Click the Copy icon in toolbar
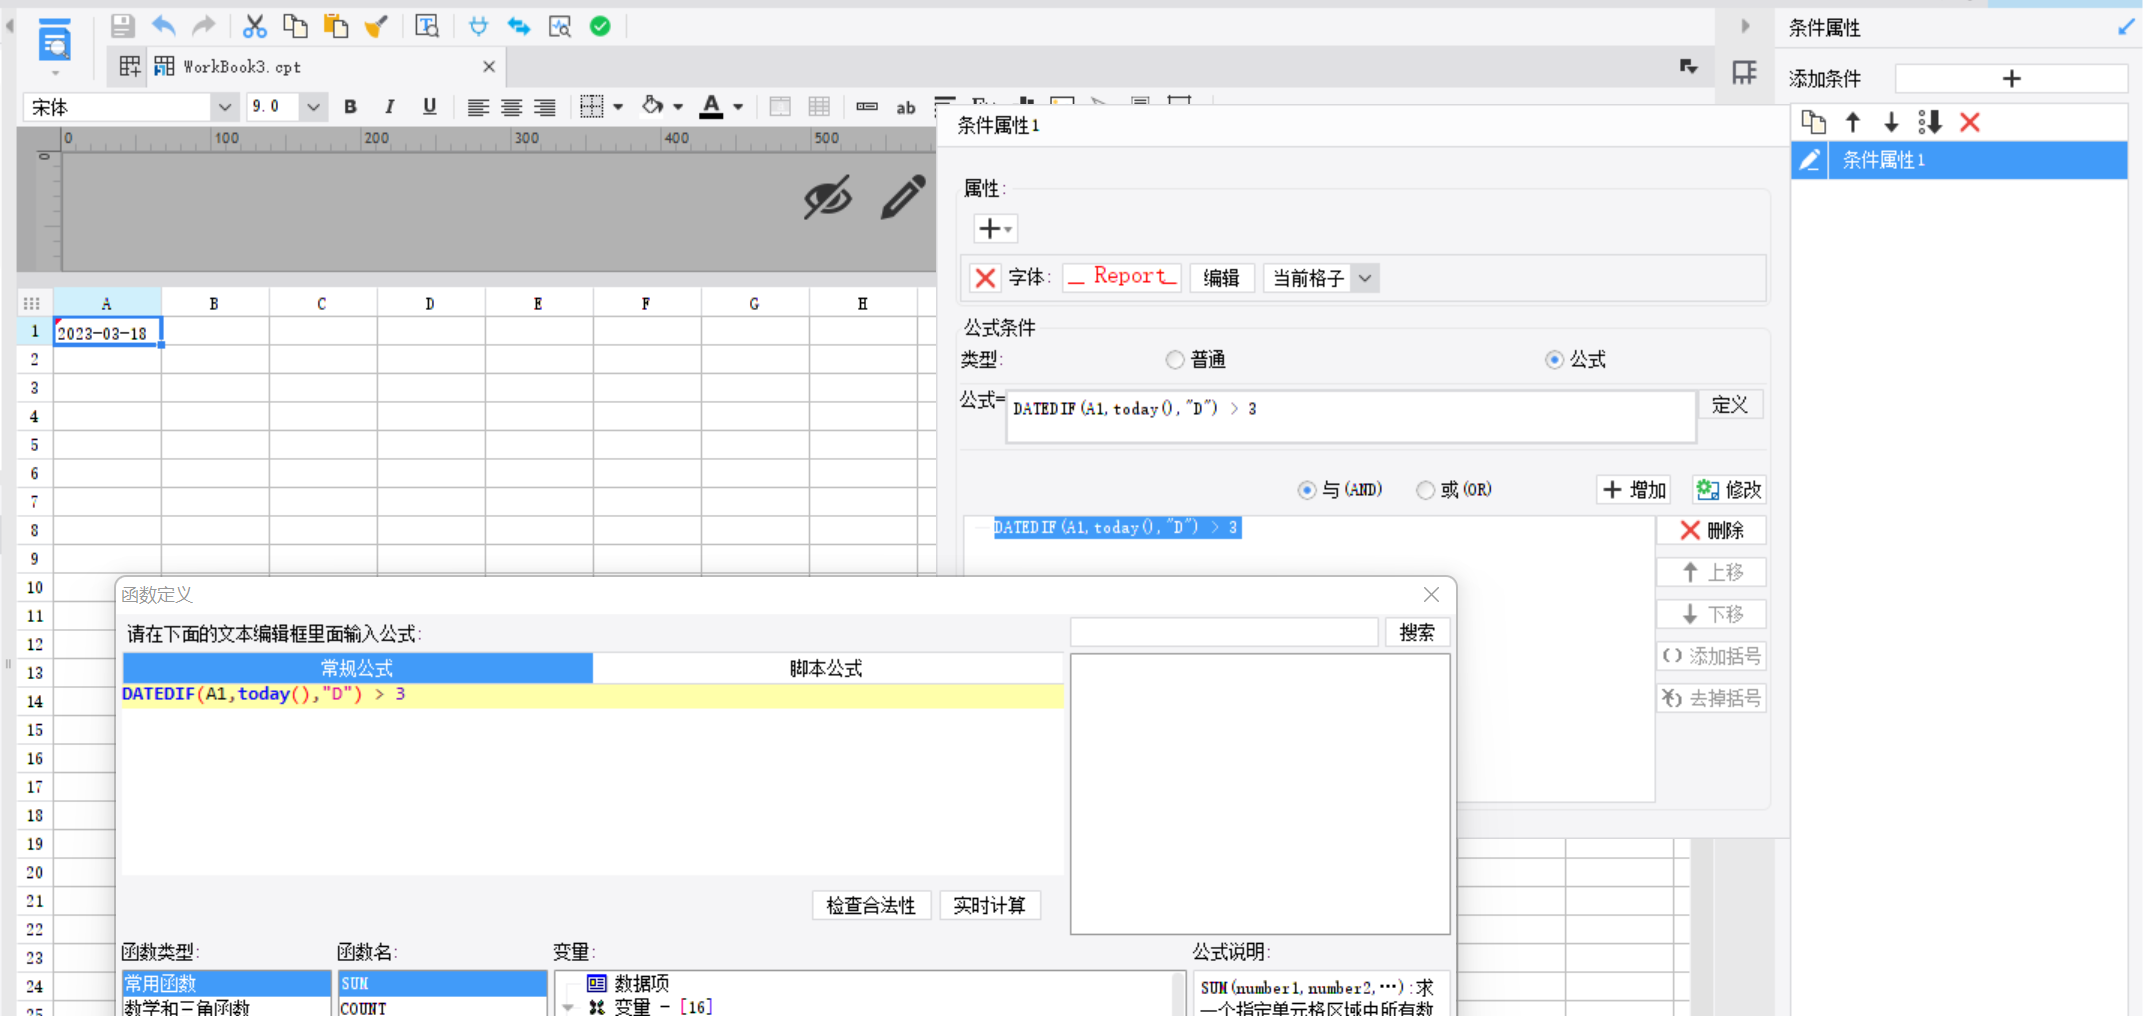The height and width of the screenshot is (1016, 2143). pos(295,26)
